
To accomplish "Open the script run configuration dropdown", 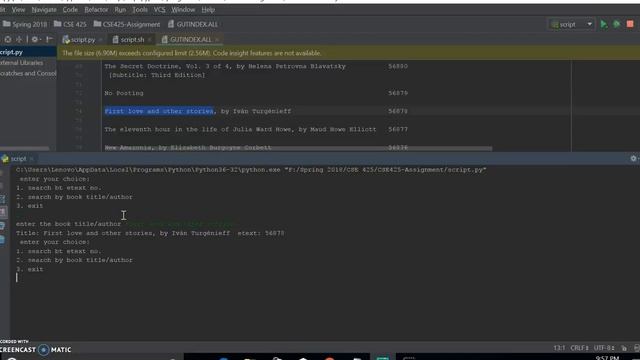I will (572, 24).
